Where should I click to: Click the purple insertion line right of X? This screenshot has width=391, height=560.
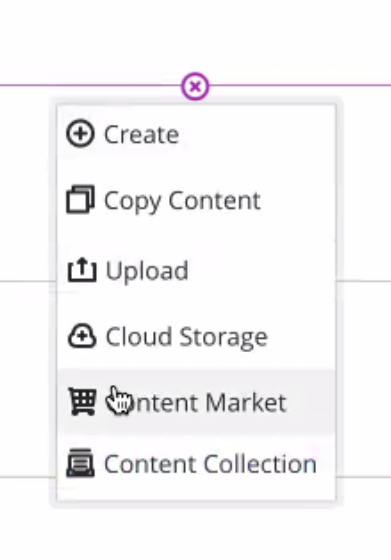300,85
